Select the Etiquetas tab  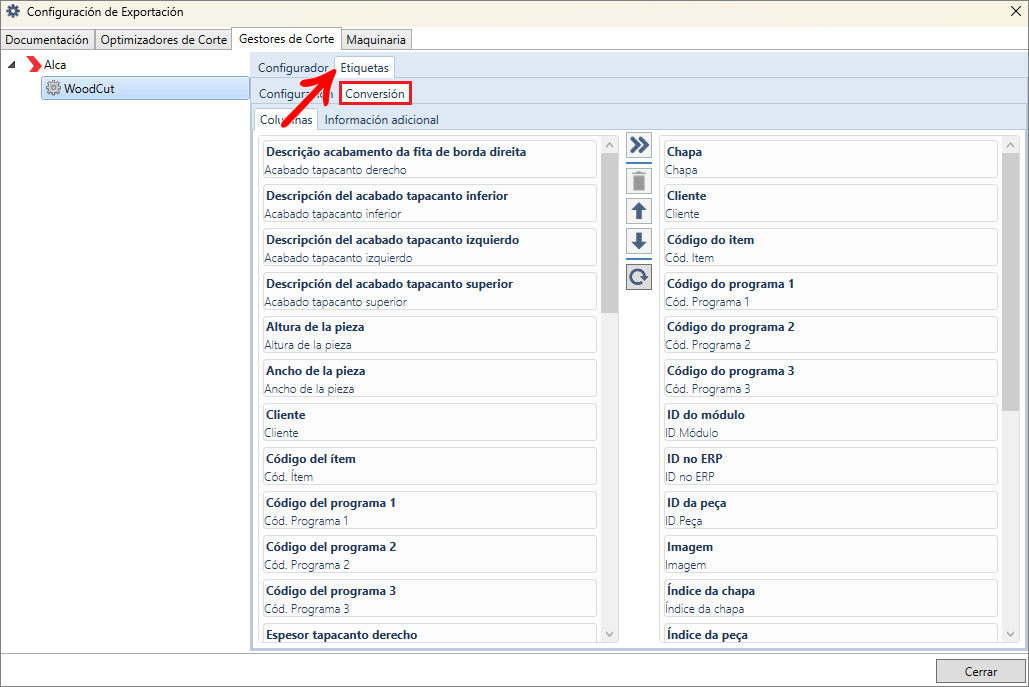[365, 68]
